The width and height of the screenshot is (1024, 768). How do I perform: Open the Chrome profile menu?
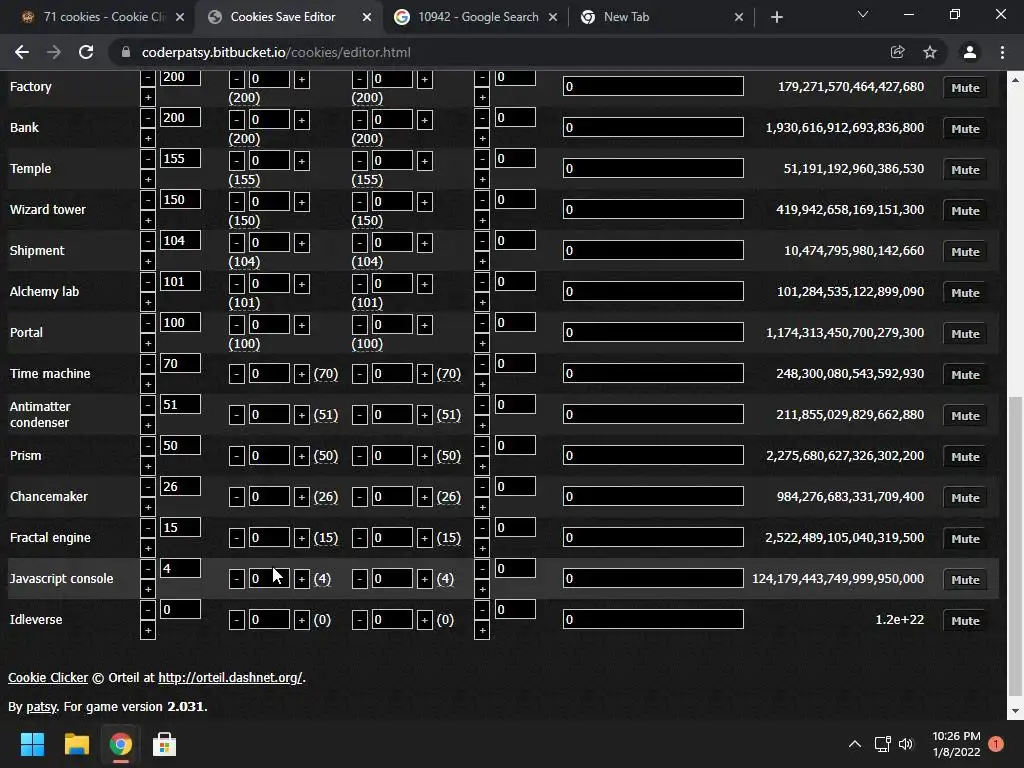pyautogui.click(x=970, y=52)
